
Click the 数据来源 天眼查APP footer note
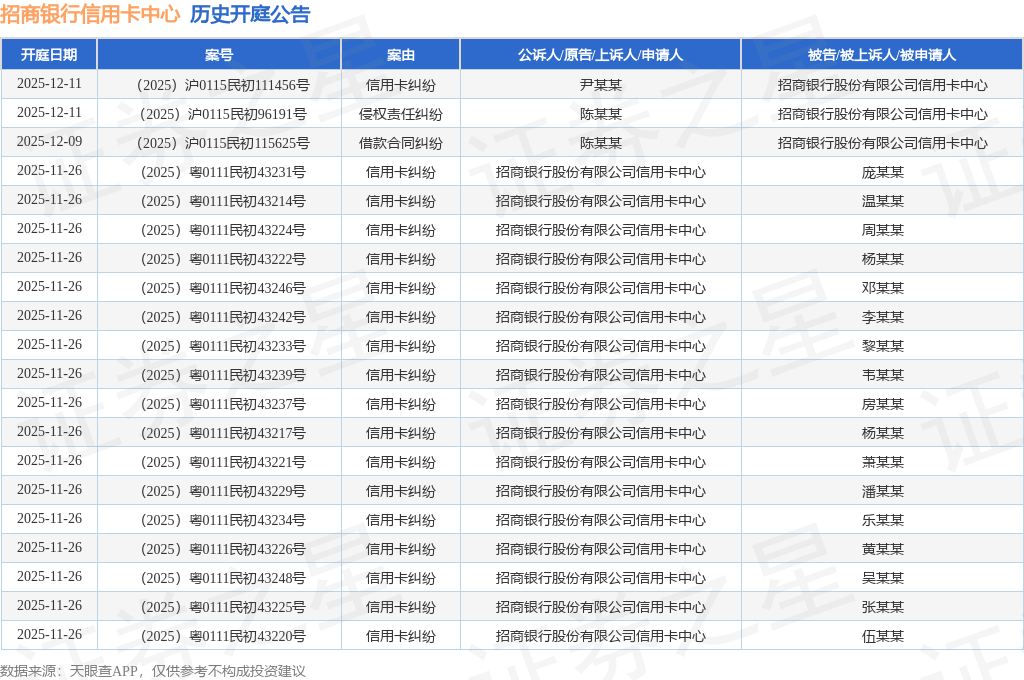[x=153, y=671]
